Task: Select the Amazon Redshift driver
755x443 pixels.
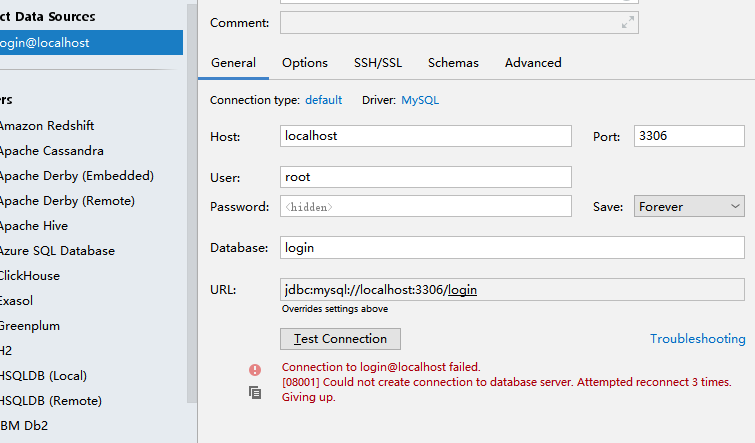Action: pos(47,126)
